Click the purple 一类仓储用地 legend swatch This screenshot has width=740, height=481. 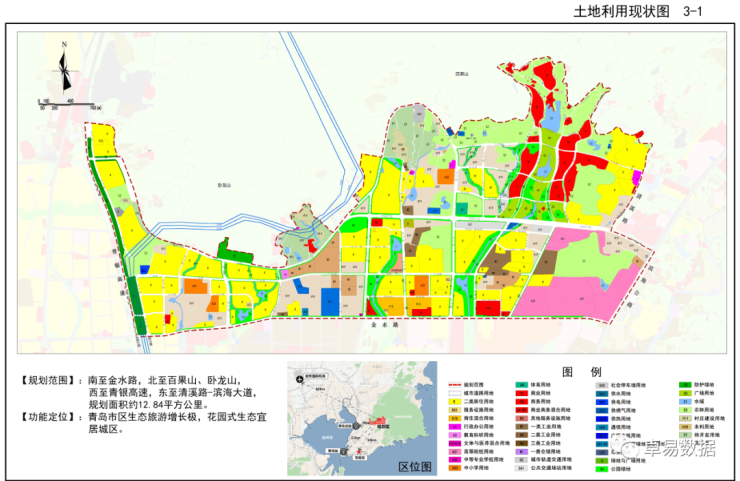coord(521,452)
